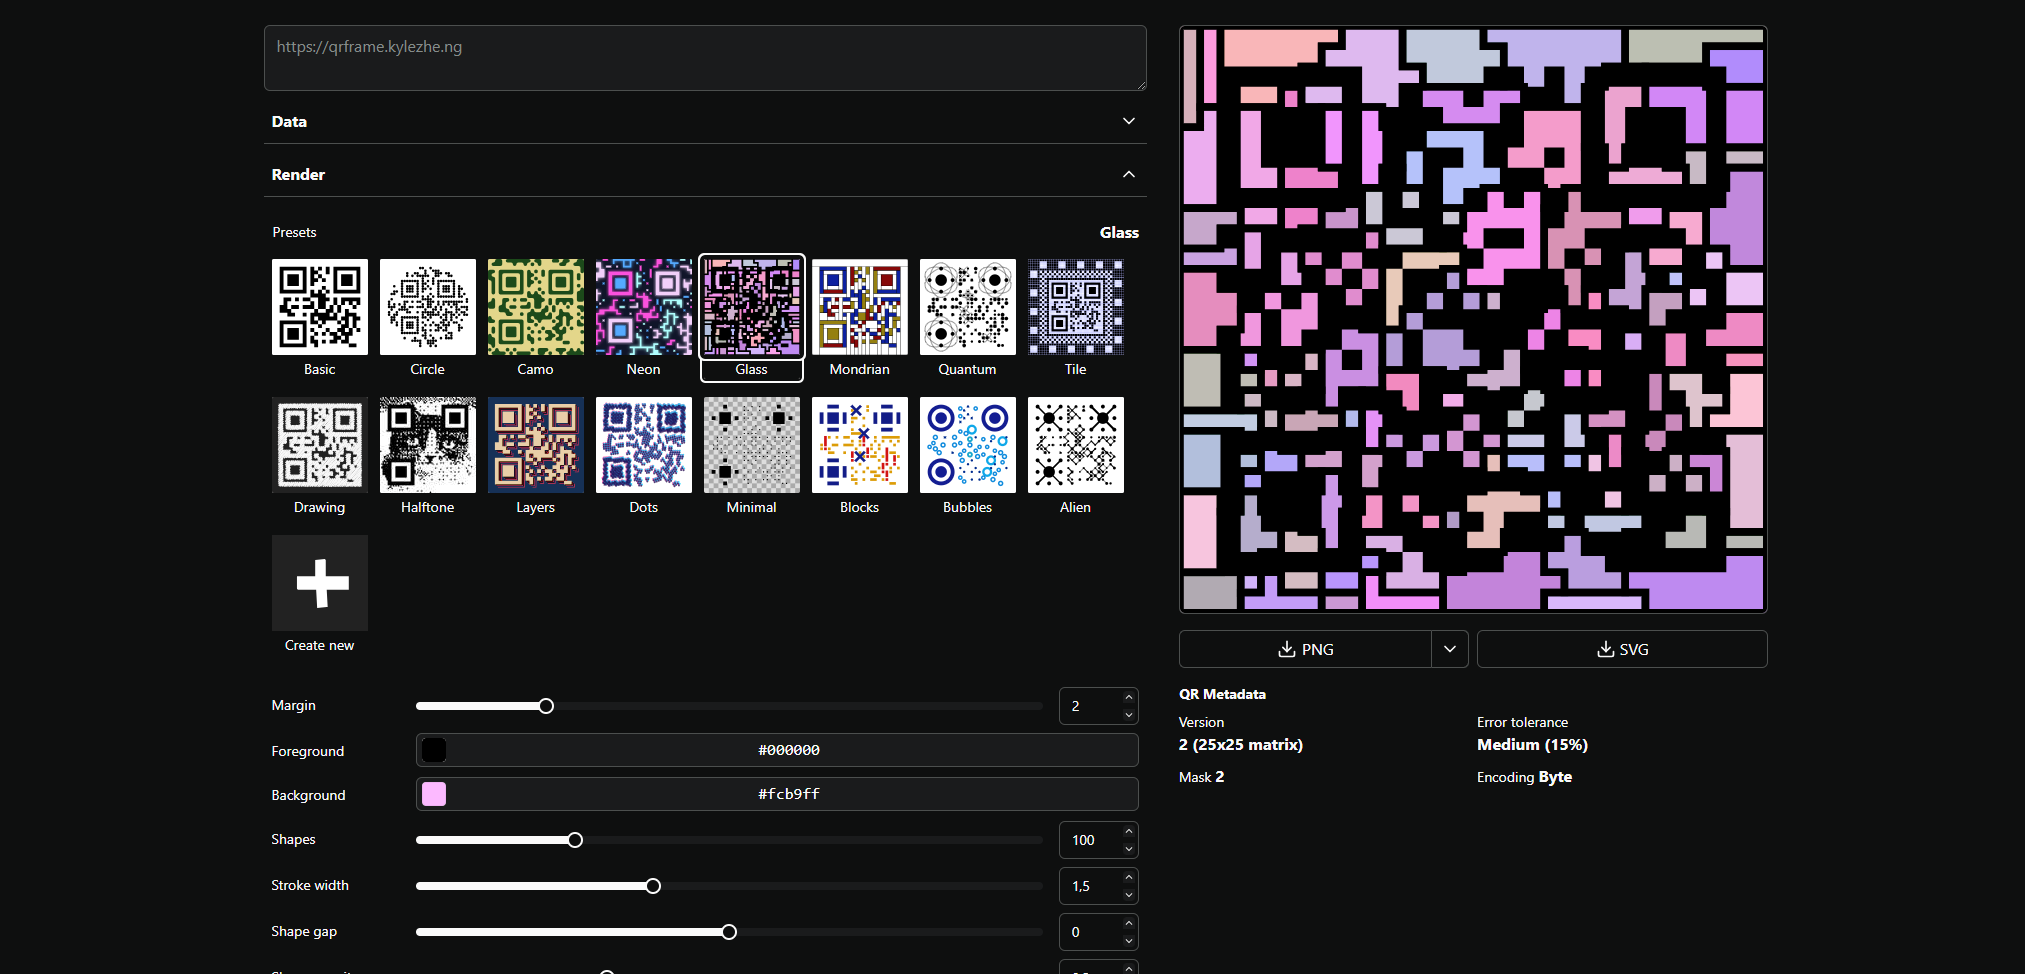Decrease Stroke width with down arrow
This screenshot has height=974, width=2025.
pyautogui.click(x=1129, y=895)
